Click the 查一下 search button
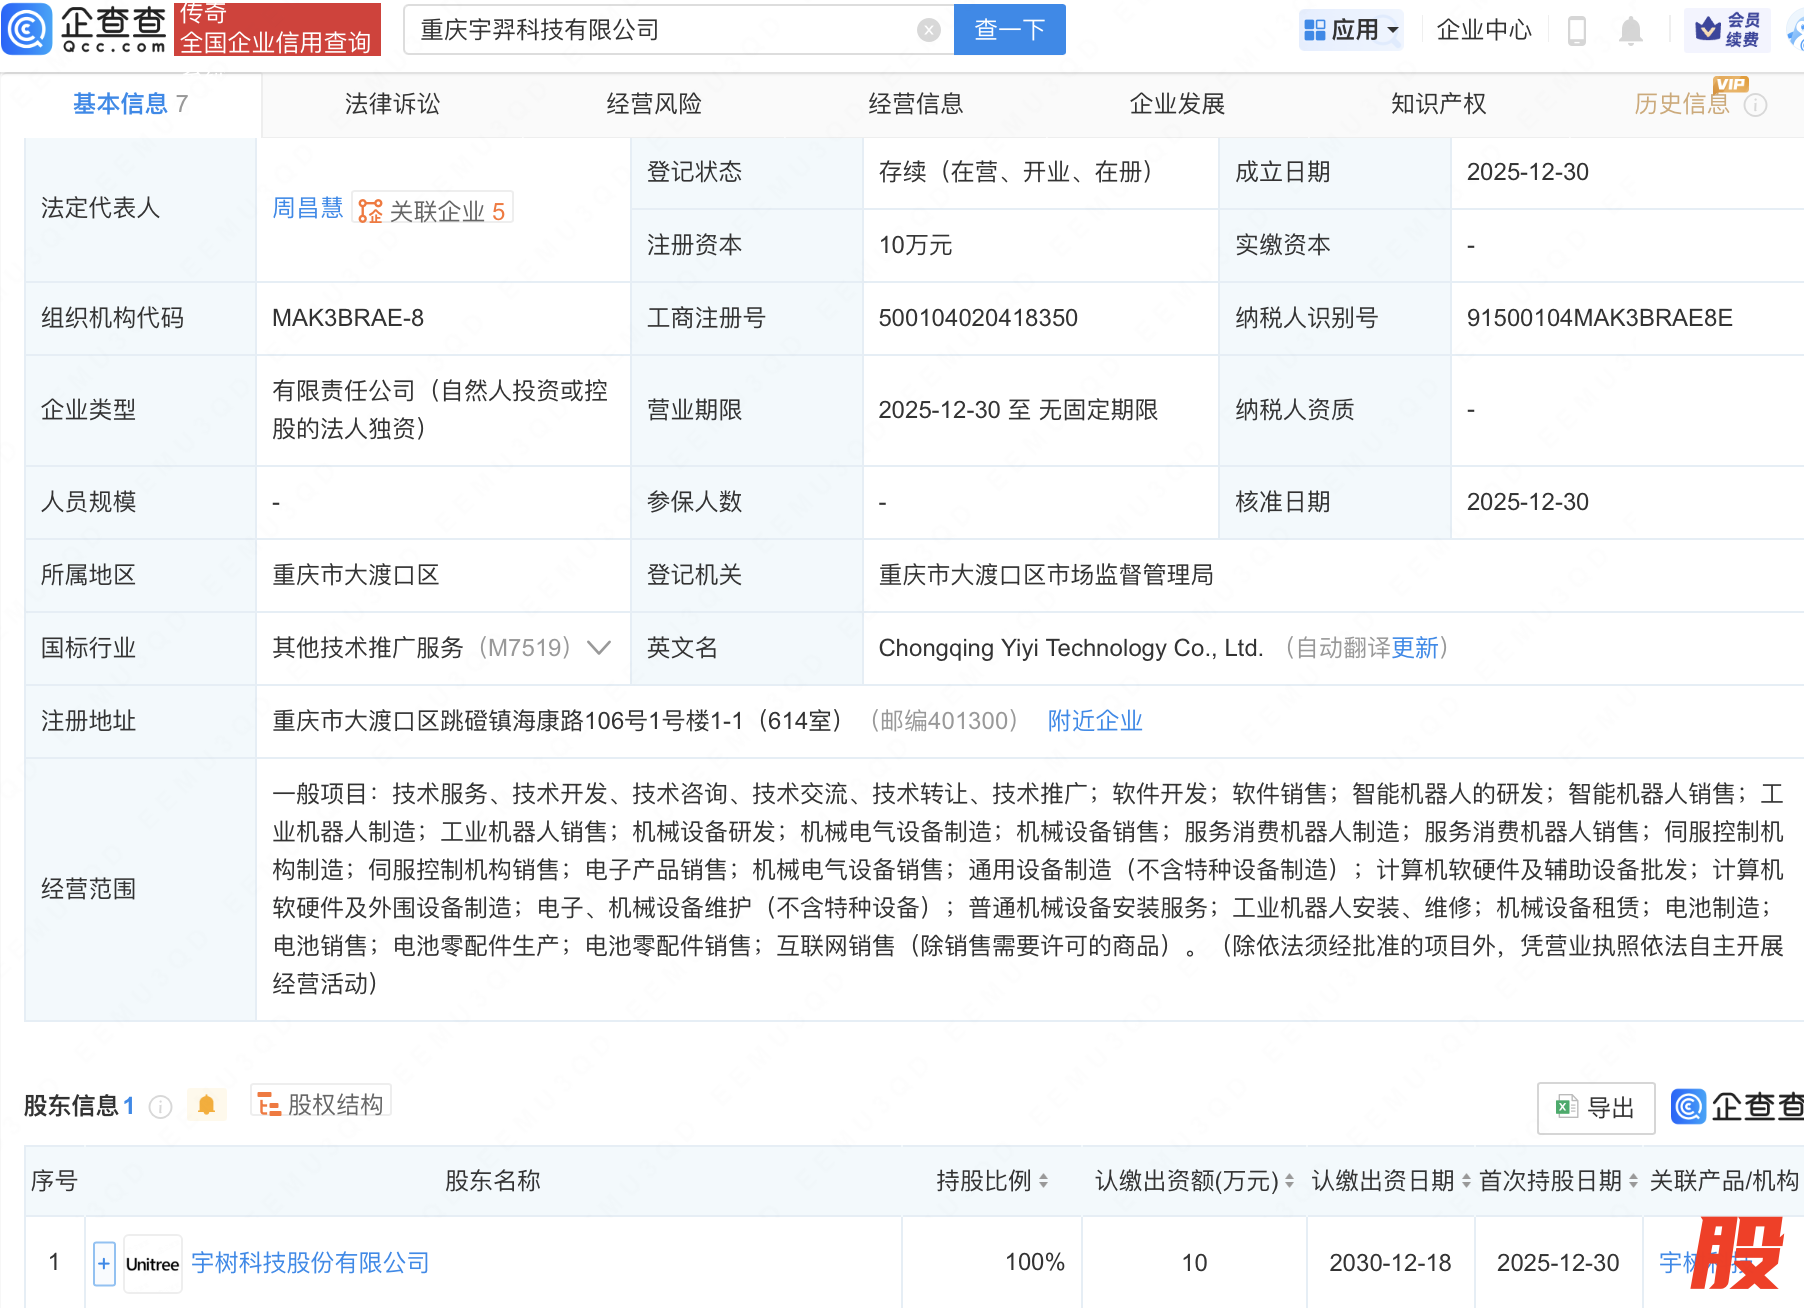This screenshot has height=1308, width=1804. click(x=1009, y=30)
